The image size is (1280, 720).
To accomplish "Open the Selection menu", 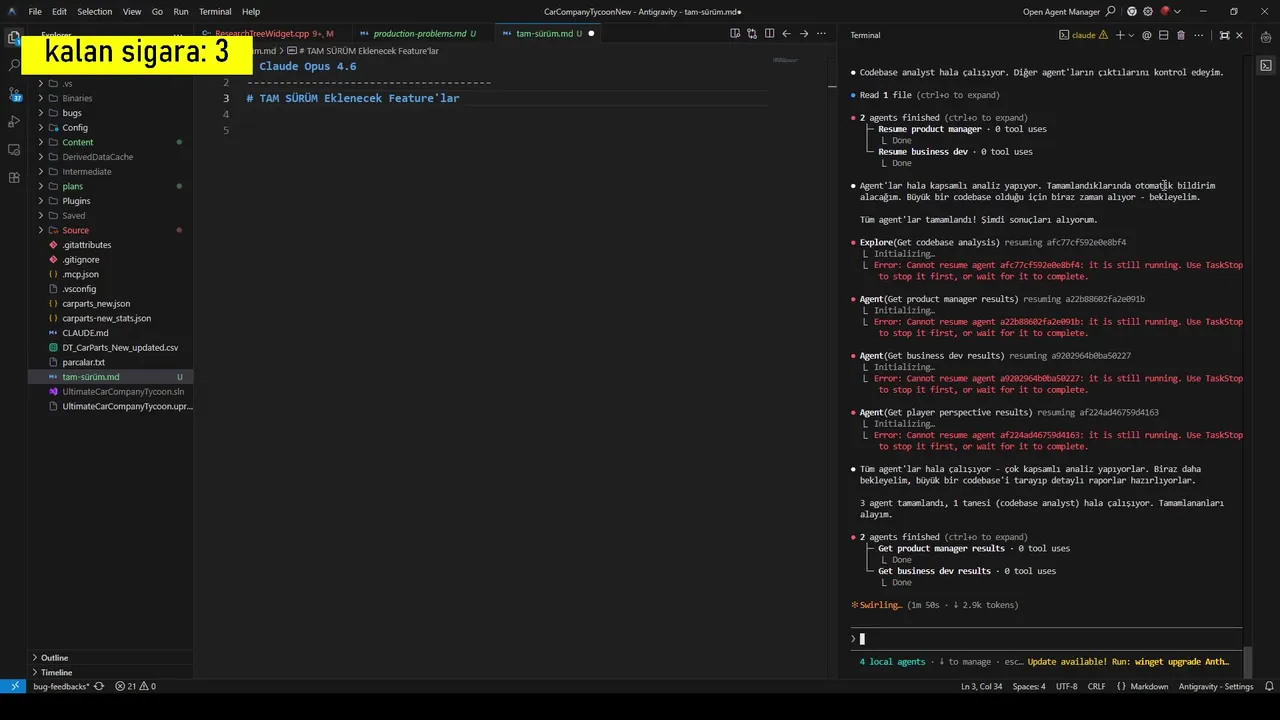I will [95, 11].
